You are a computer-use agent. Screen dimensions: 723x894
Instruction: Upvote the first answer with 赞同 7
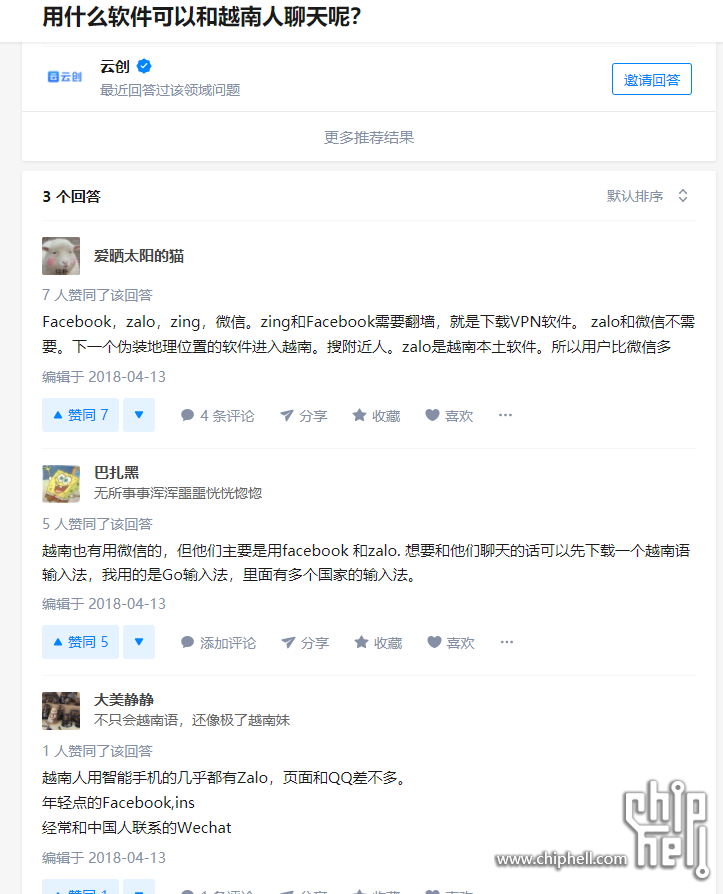coord(80,415)
